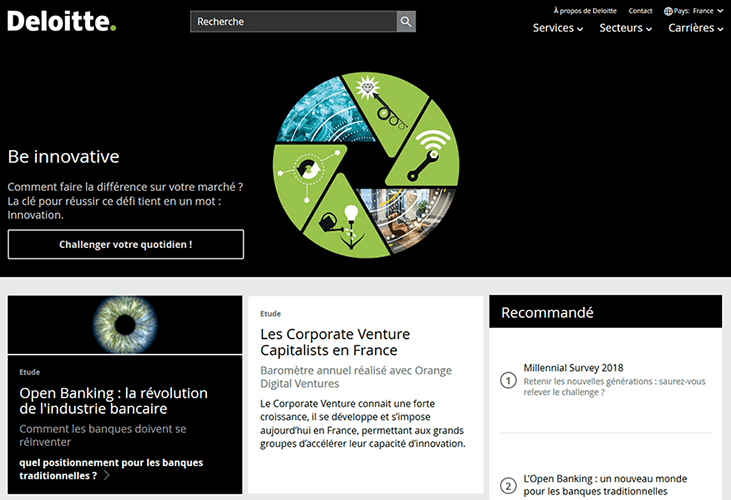Open Les Corporate Venture Capitalists article
Screen dimensions: 731x500
(335, 342)
